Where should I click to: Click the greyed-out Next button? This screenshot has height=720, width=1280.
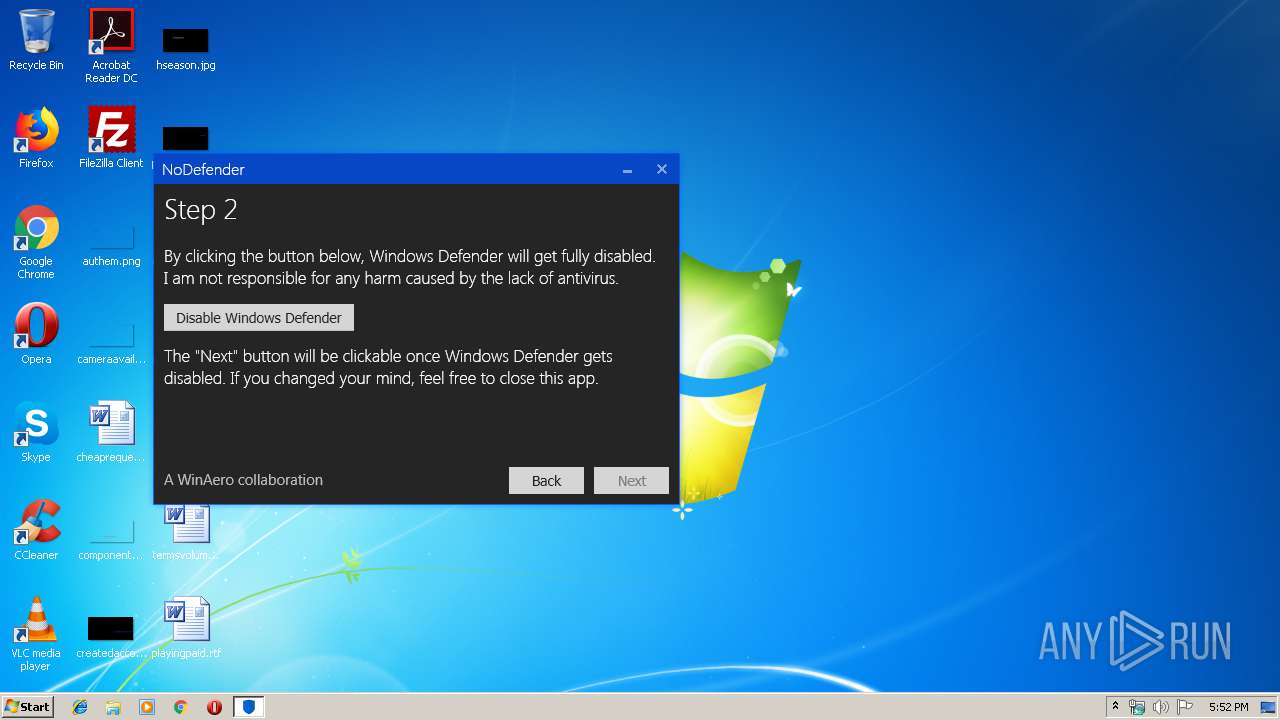click(x=631, y=481)
